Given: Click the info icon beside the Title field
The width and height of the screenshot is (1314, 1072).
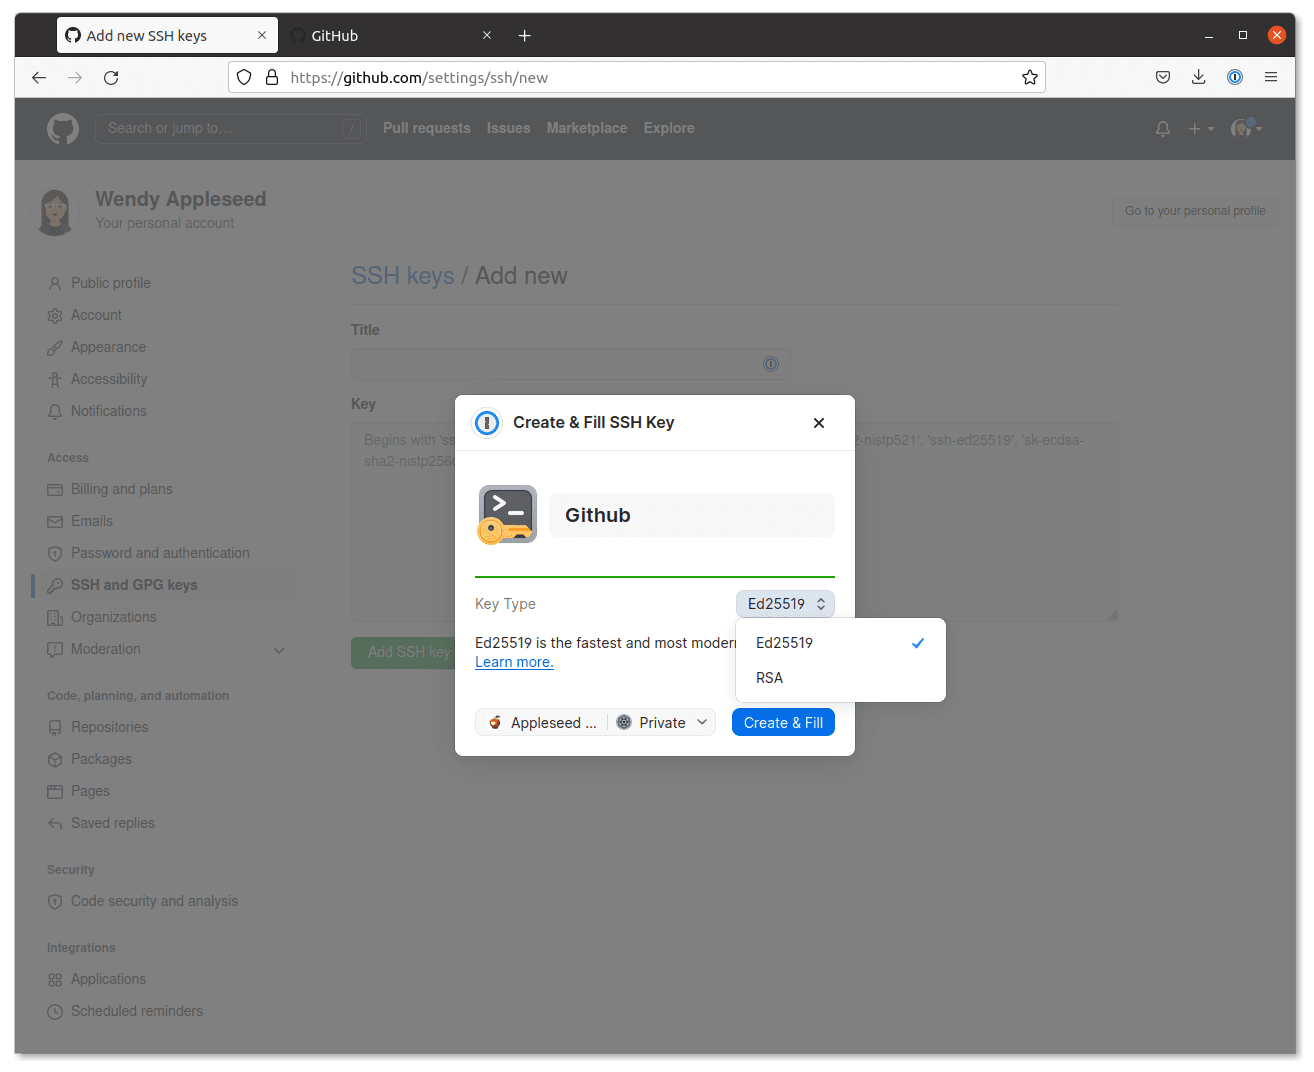Looking at the screenshot, I should [x=771, y=364].
